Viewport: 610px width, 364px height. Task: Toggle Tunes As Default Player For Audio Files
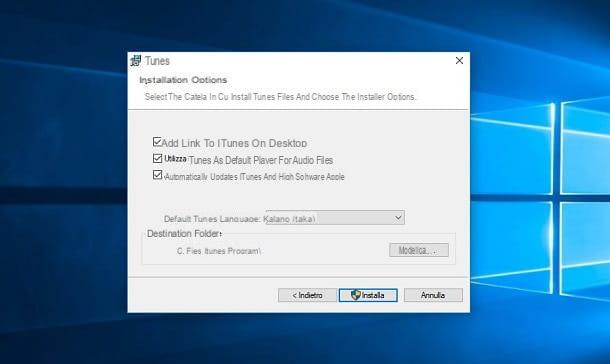[157, 158]
